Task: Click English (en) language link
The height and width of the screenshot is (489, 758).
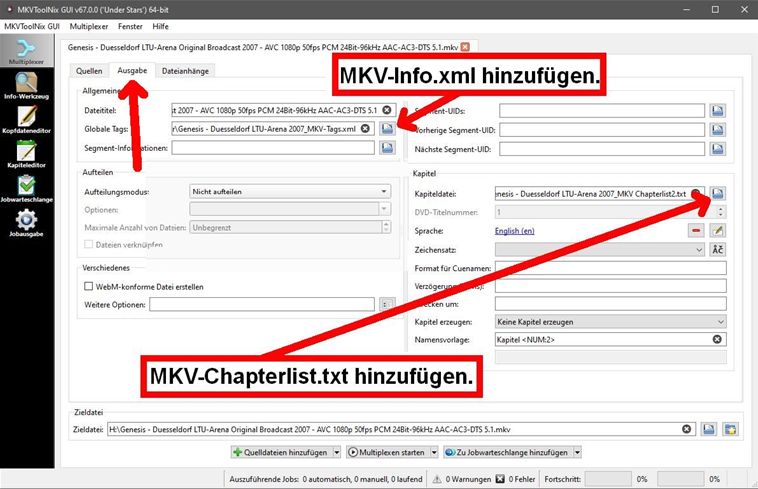Action: coord(514,231)
